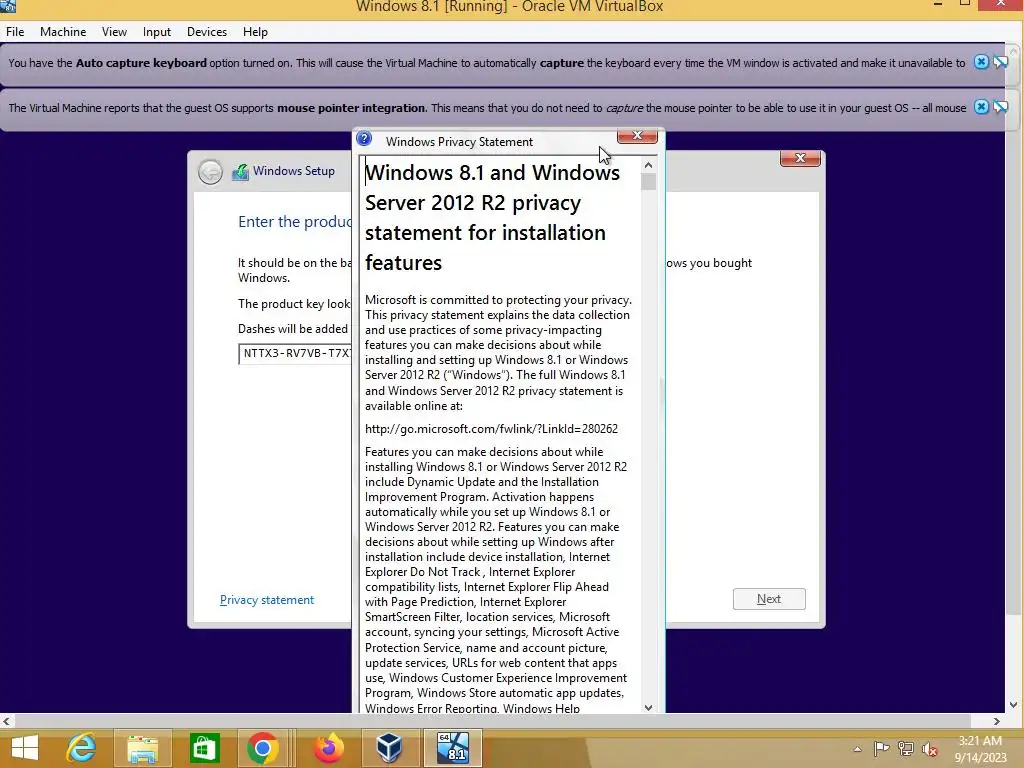This screenshot has height=768, width=1024.
Task: Open the Help menu
Action: click(x=255, y=32)
